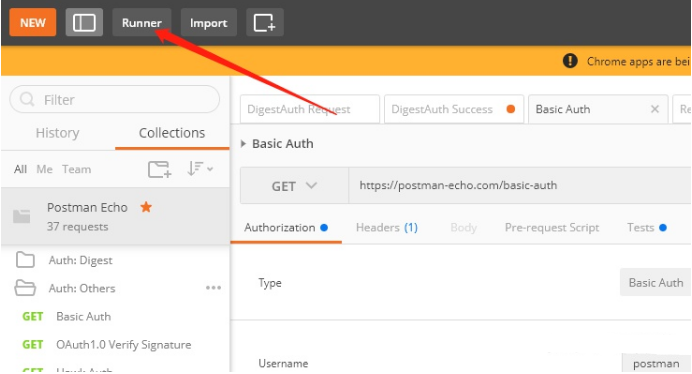
Task: Expand the Auth: Digest folder
Action: [80, 261]
